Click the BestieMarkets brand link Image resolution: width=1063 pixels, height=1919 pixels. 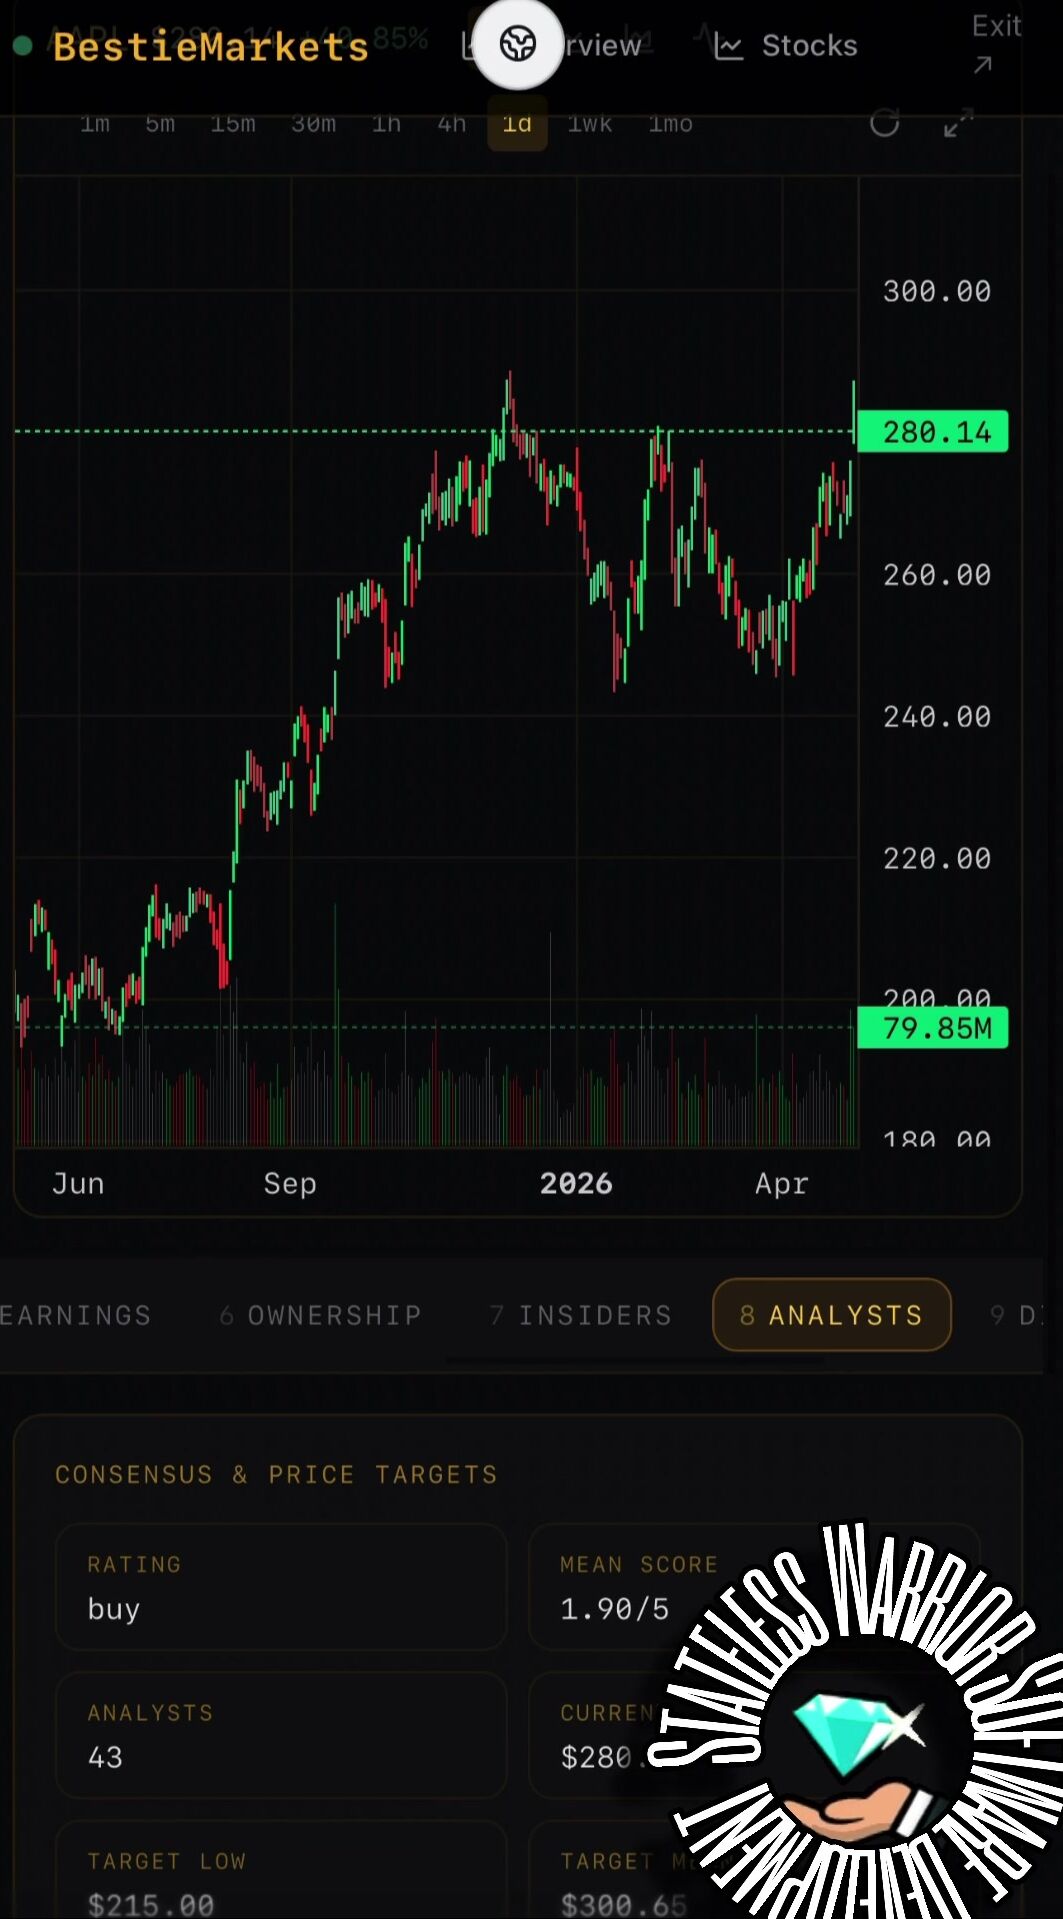pos(211,47)
